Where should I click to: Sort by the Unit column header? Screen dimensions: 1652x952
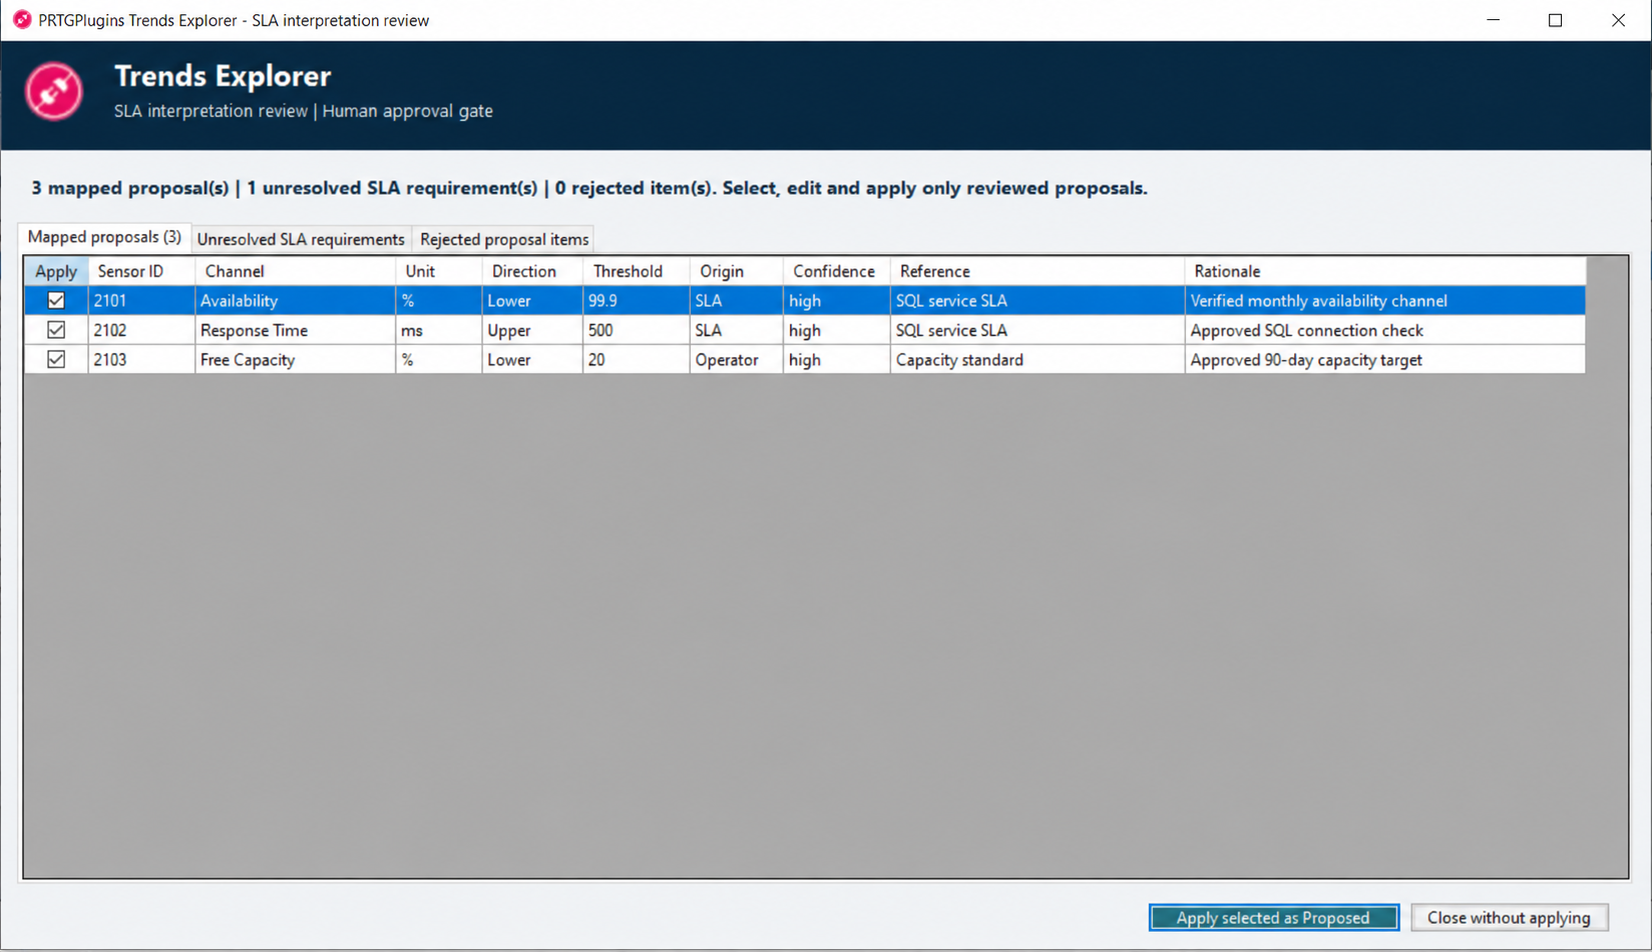438,271
